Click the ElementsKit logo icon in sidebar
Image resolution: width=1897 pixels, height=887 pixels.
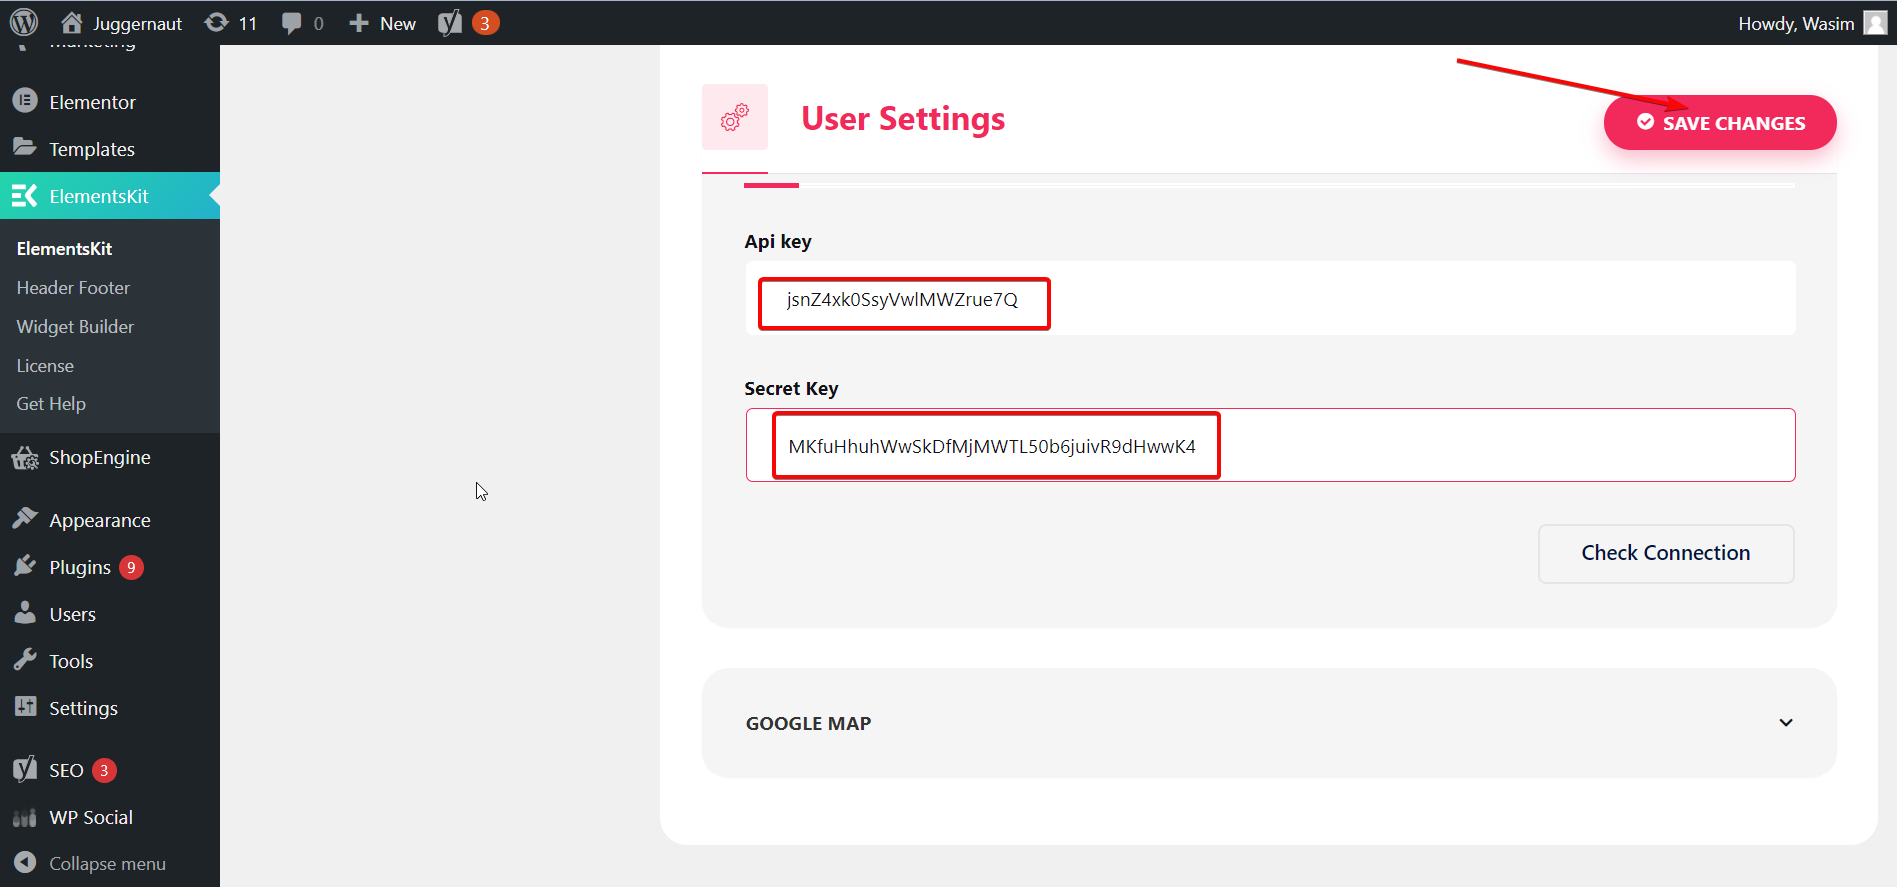pos(25,196)
